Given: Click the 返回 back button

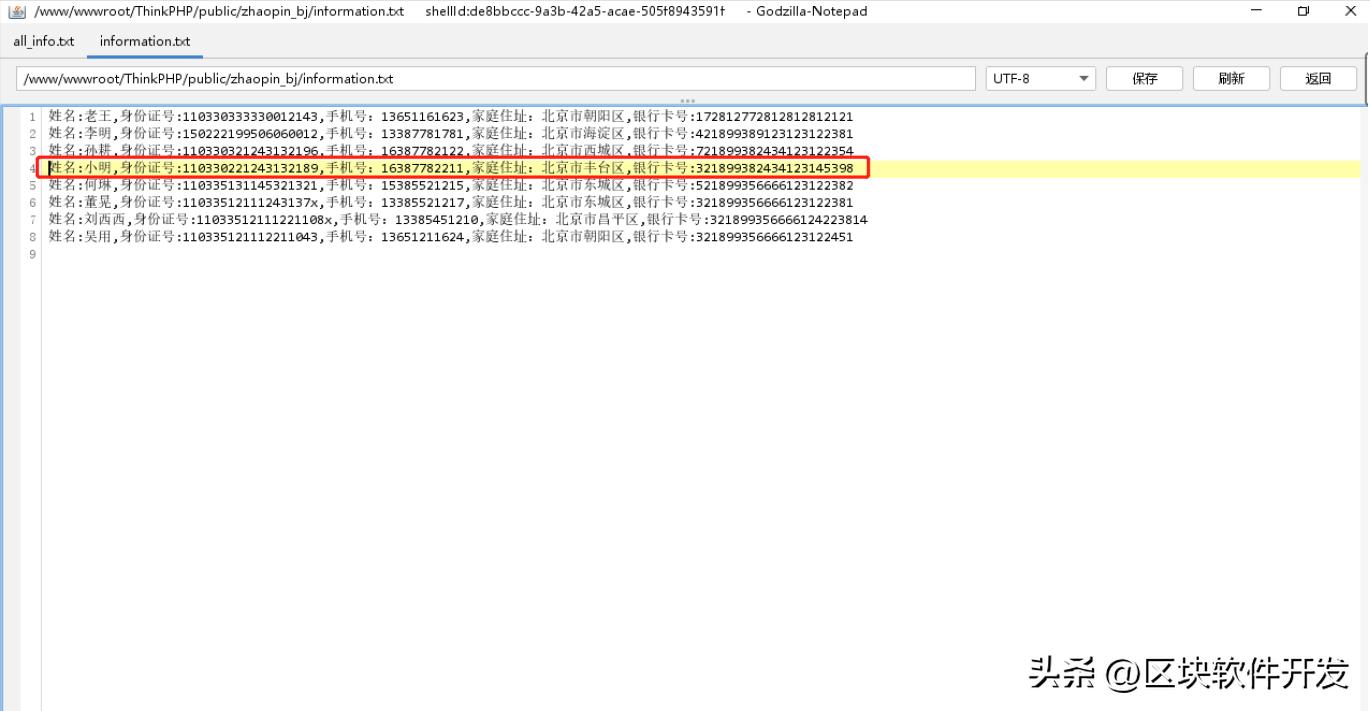Looking at the screenshot, I should [1318, 79].
